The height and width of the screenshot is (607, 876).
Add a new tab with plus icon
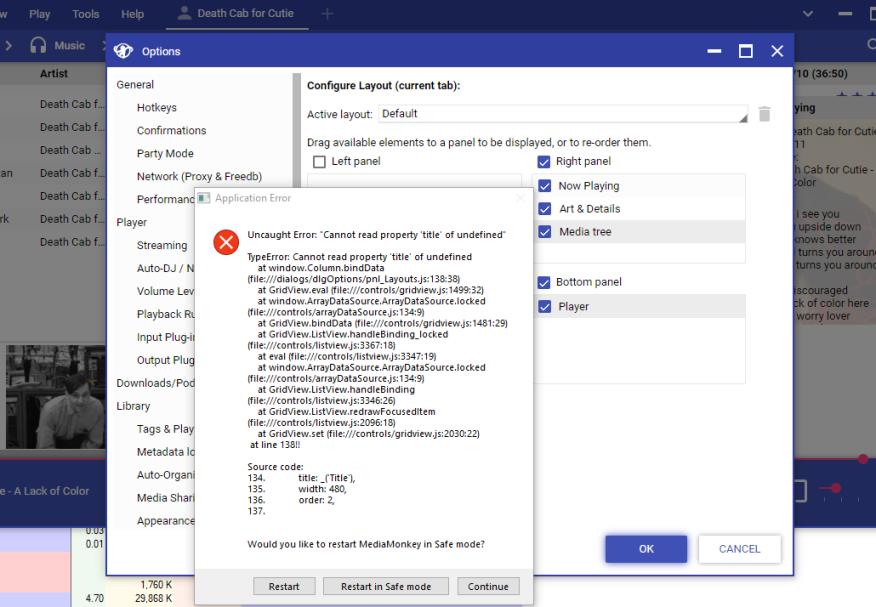point(327,14)
